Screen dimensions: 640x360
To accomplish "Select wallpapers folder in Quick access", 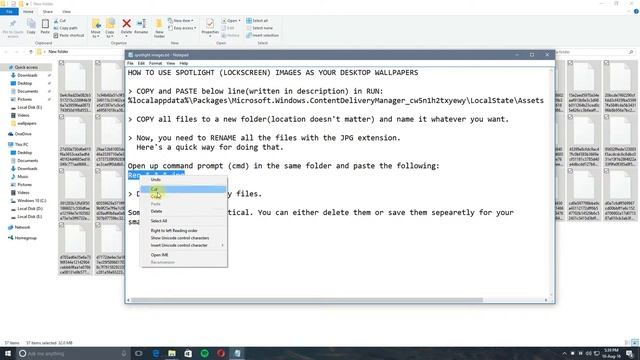I will pyautogui.click(x=24, y=123).
